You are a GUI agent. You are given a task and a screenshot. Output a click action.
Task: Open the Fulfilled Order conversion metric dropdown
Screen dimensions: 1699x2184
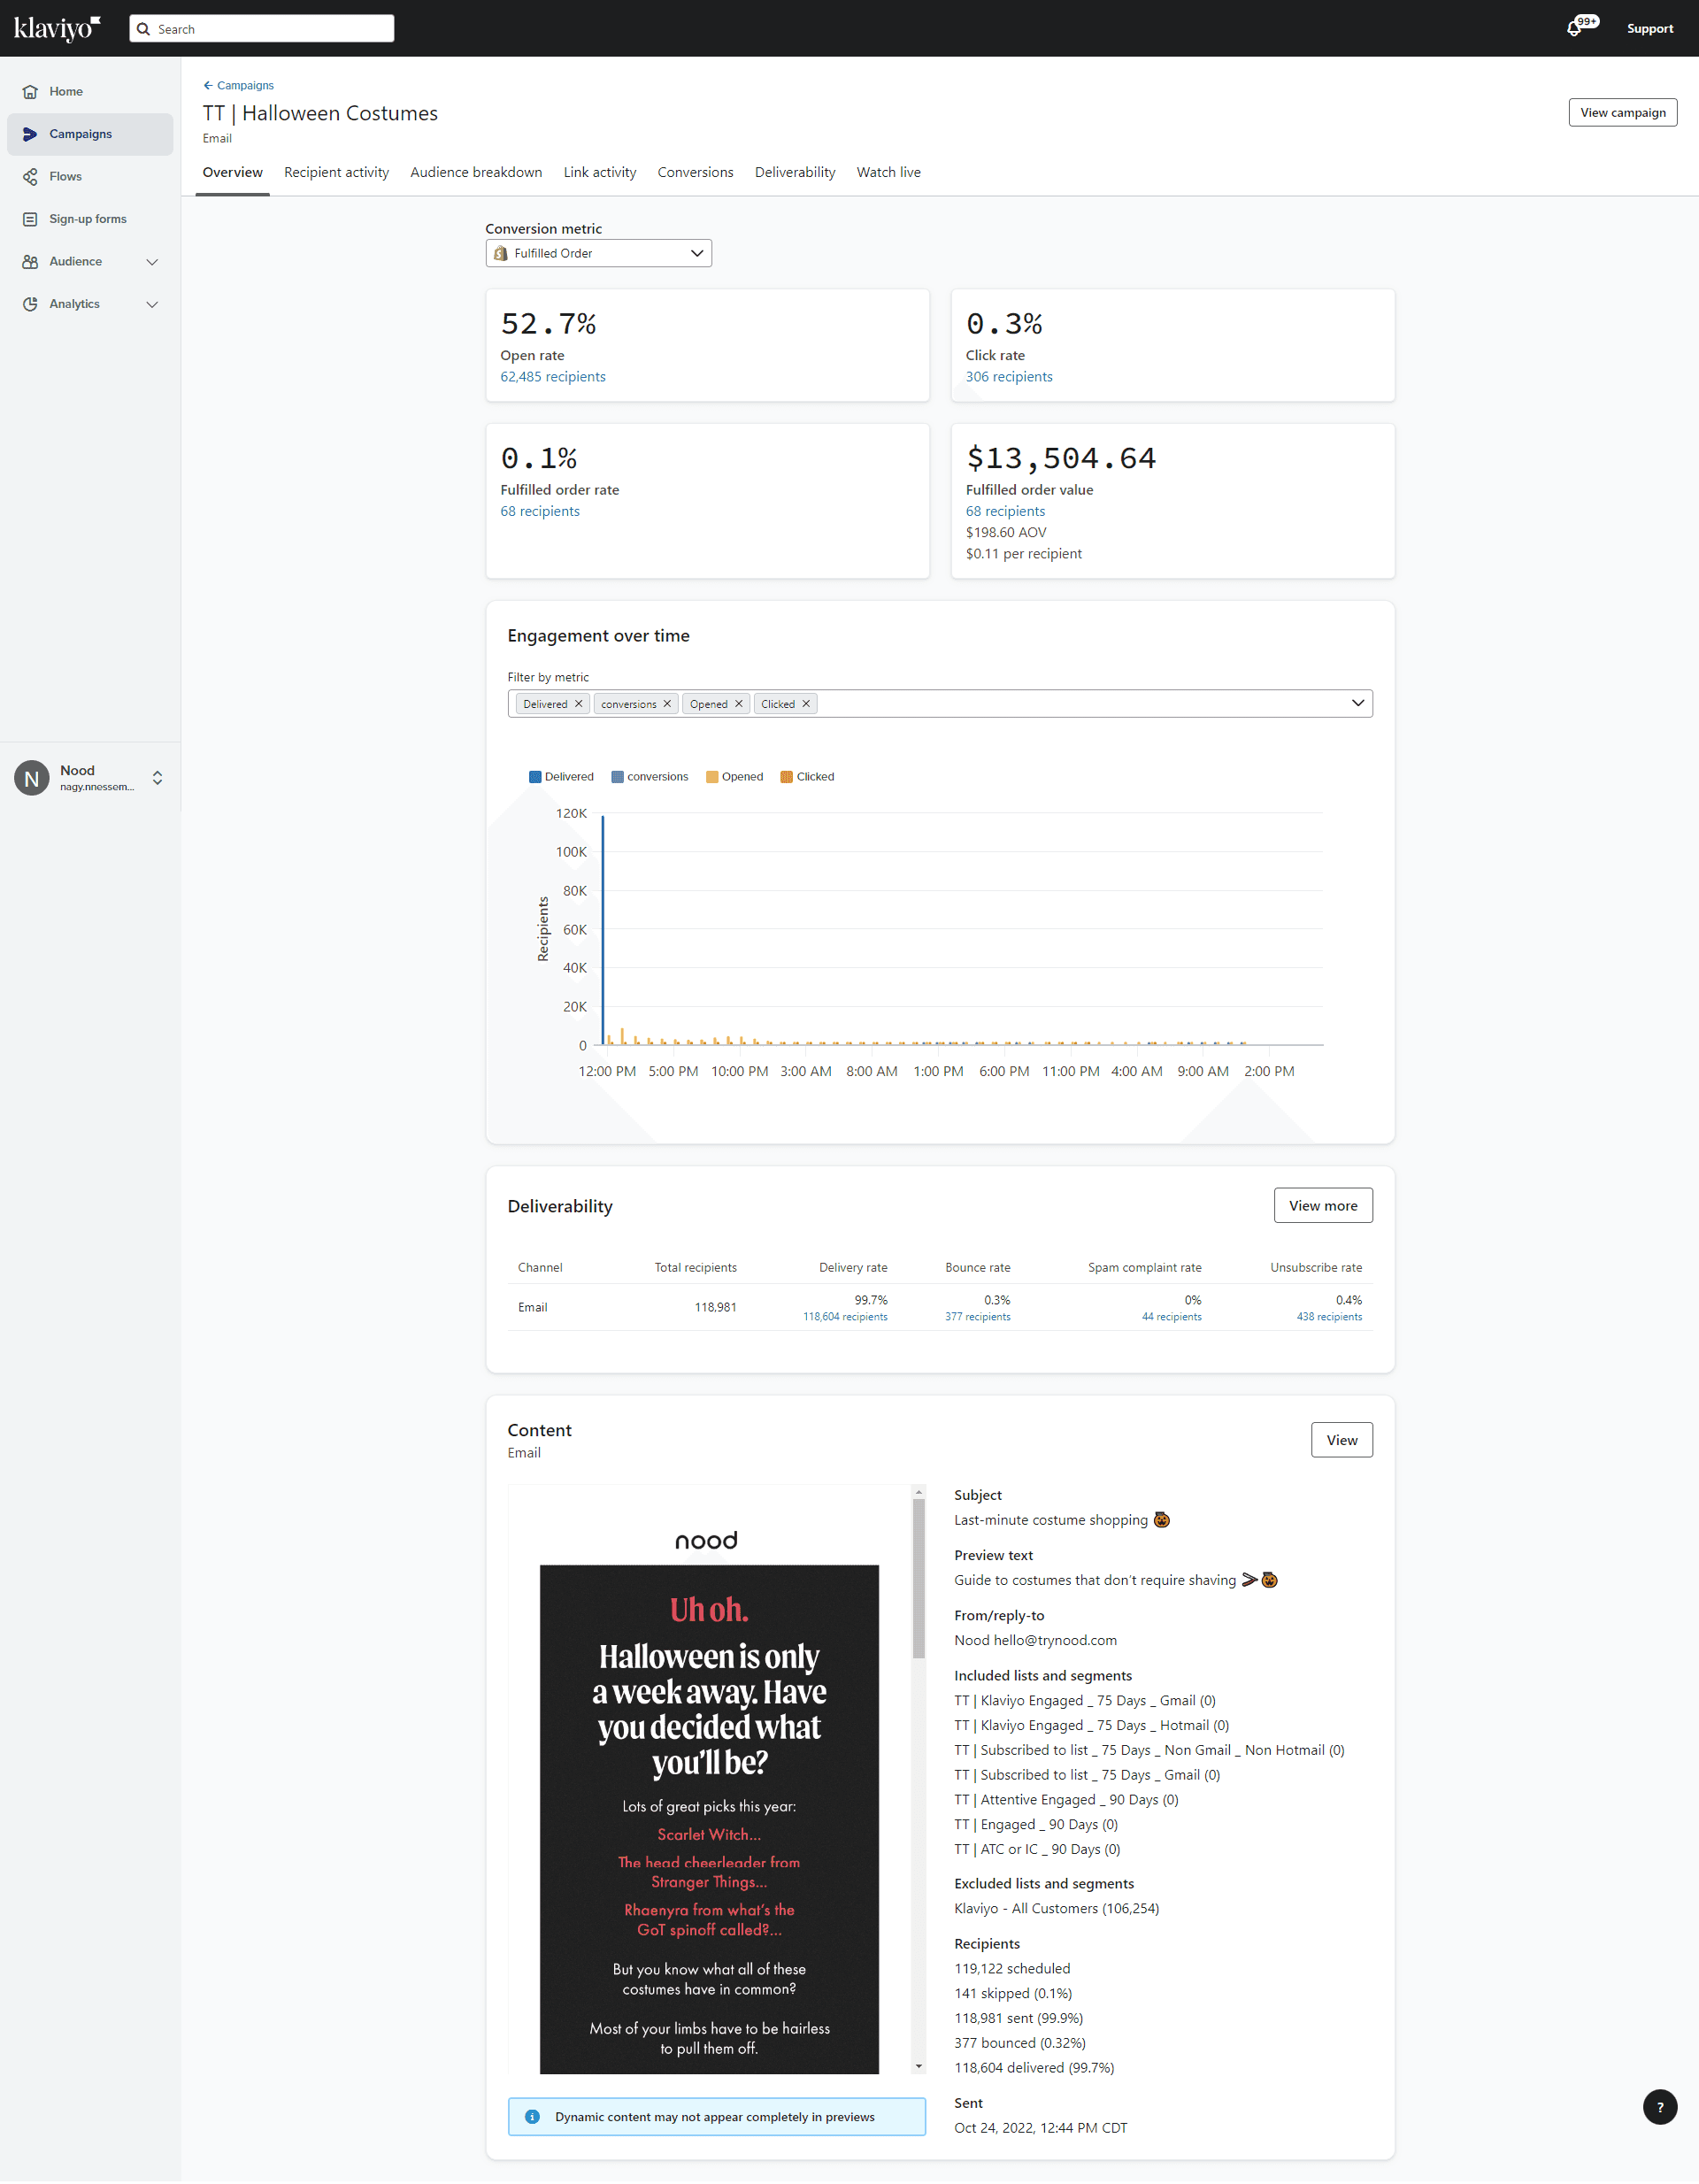point(598,253)
